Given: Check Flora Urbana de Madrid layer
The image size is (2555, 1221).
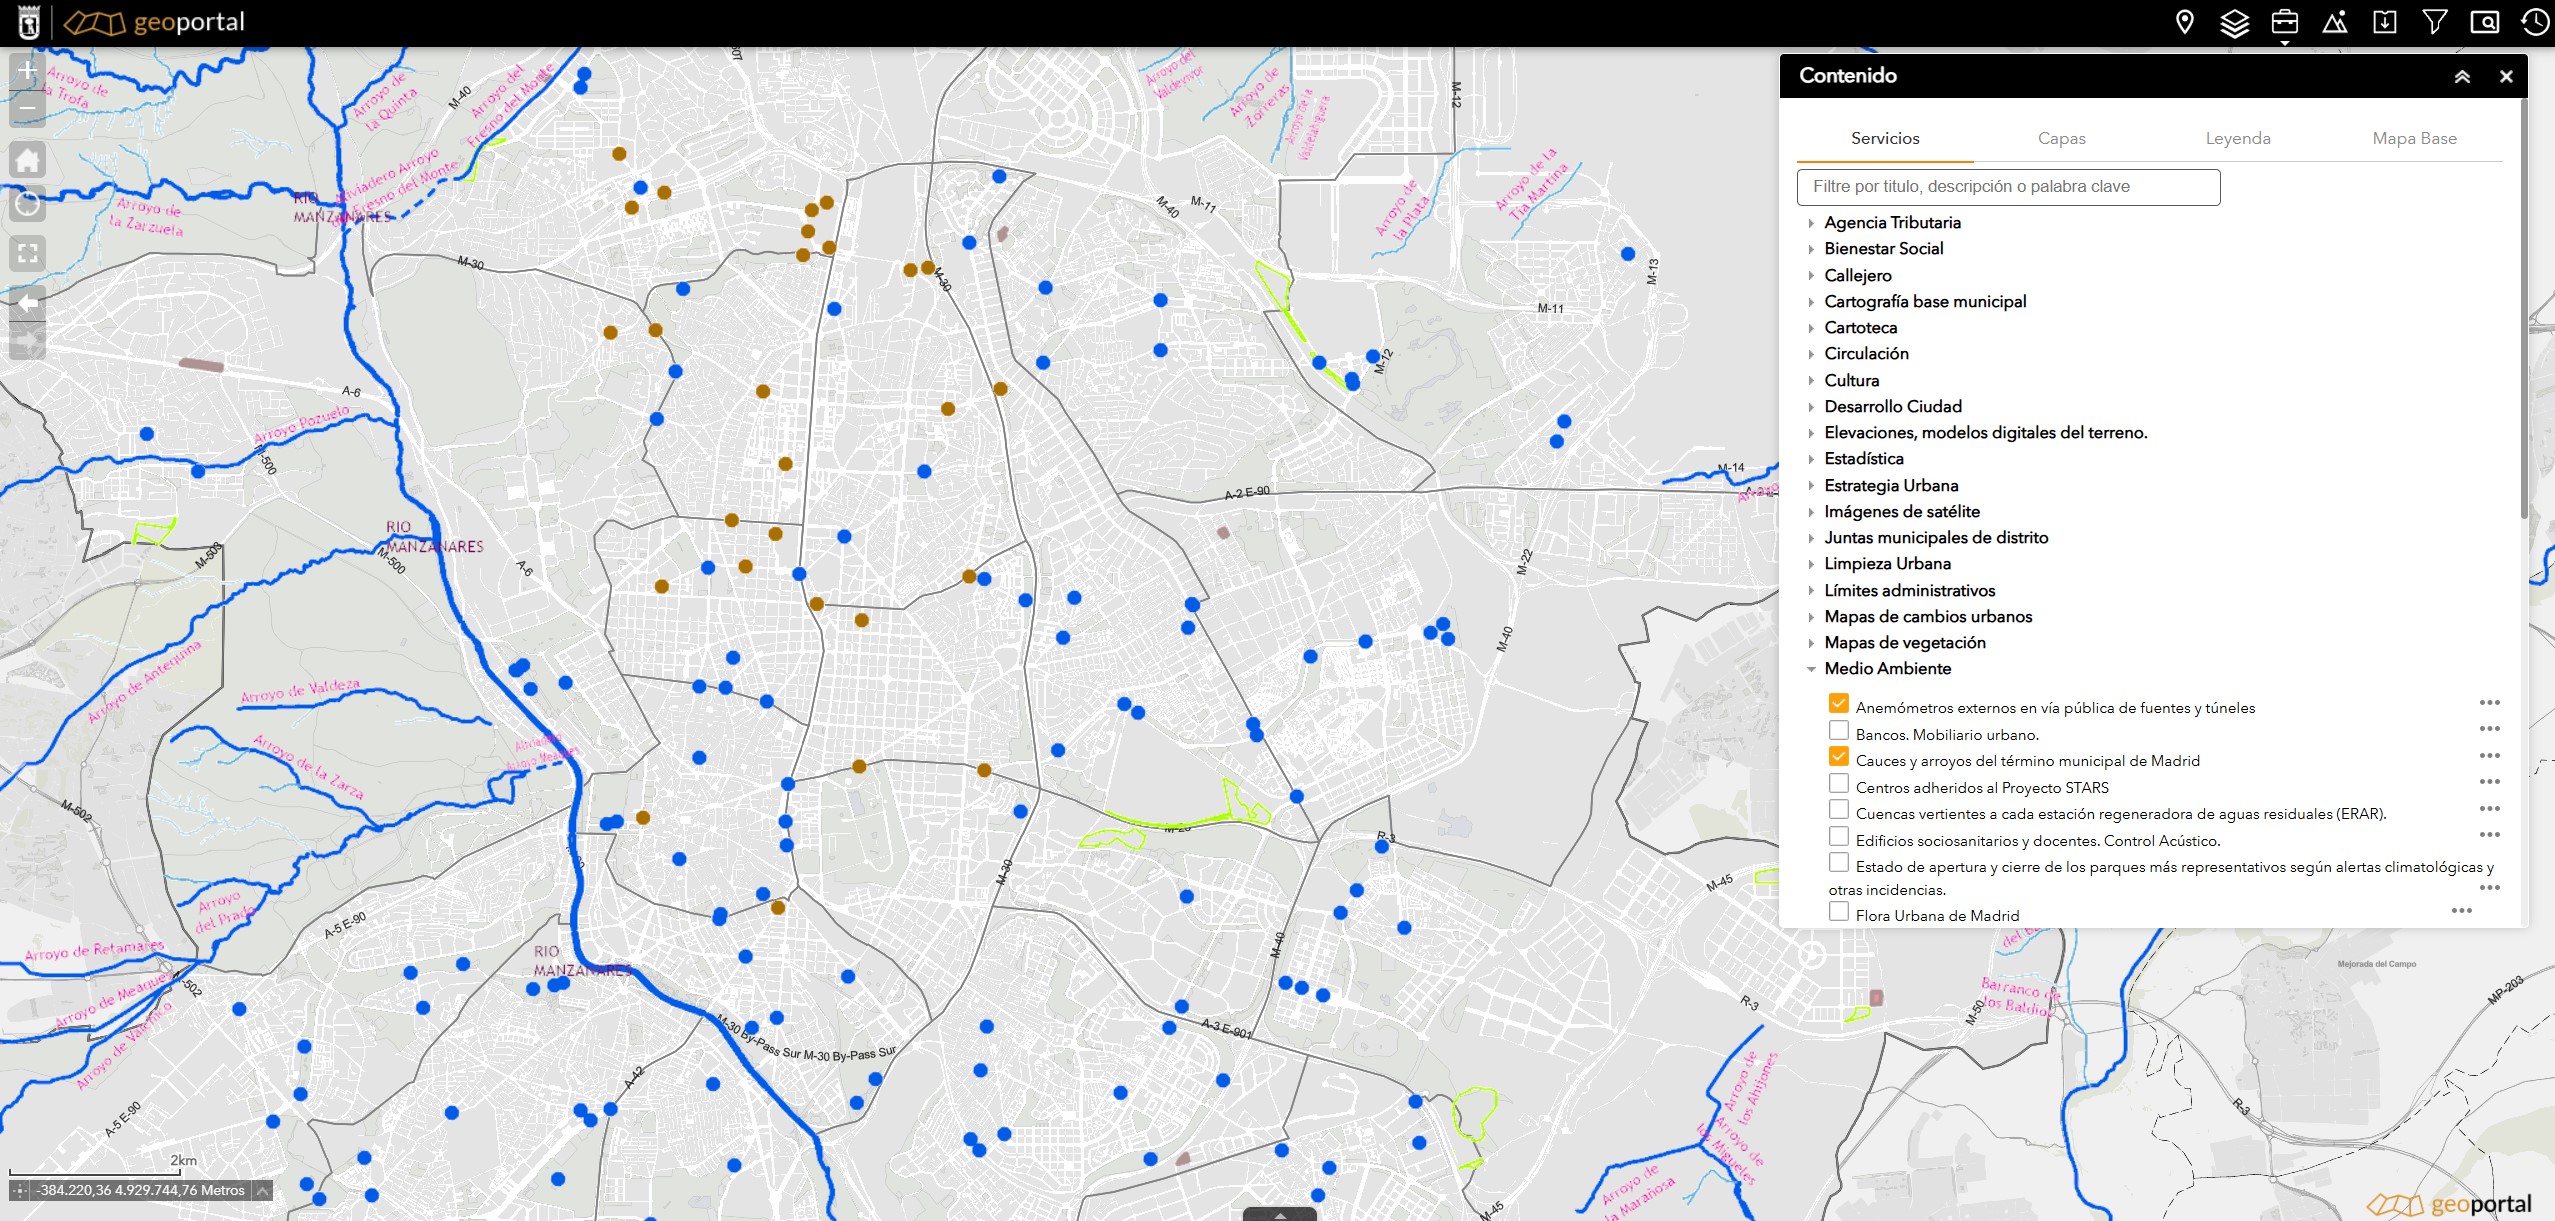Looking at the screenshot, I should pos(1838,912).
